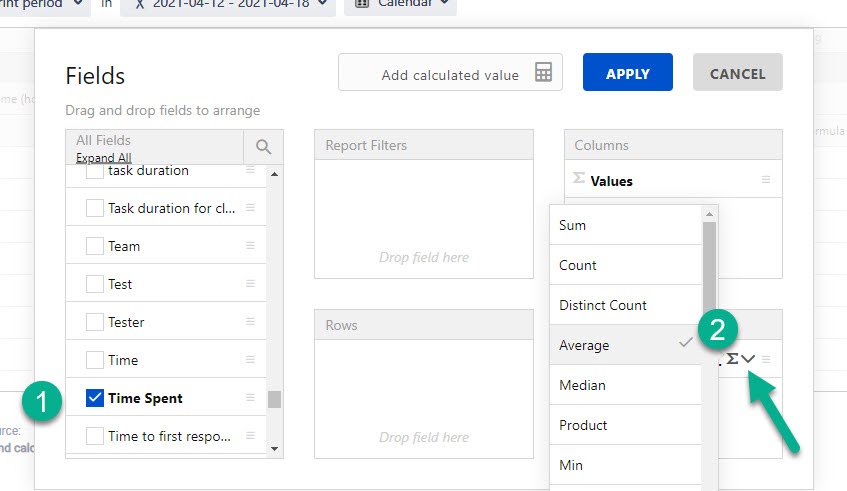Open the aggregation dropdown chevron next to sigma
The width and height of the screenshot is (847, 491).
coord(748,359)
